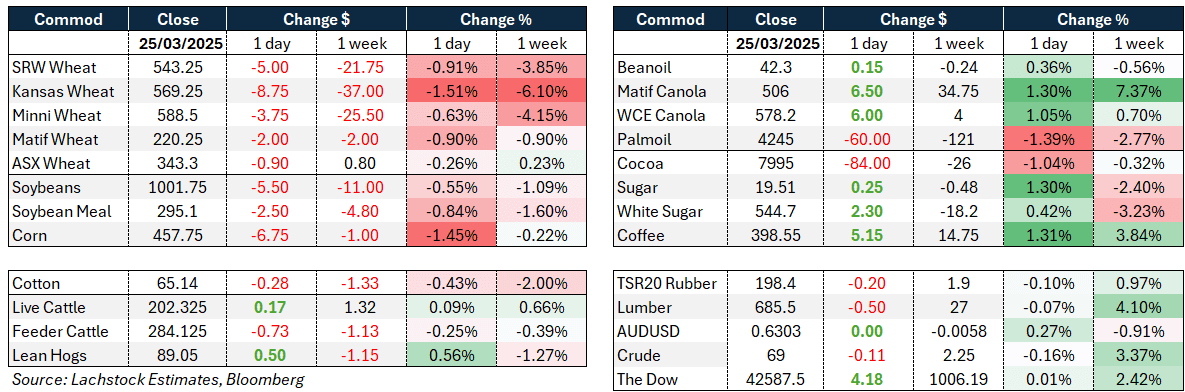Select the Corn 1 day -1.45% cell
The width and height of the screenshot is (1185, 392).
click(x=452, y=235)
